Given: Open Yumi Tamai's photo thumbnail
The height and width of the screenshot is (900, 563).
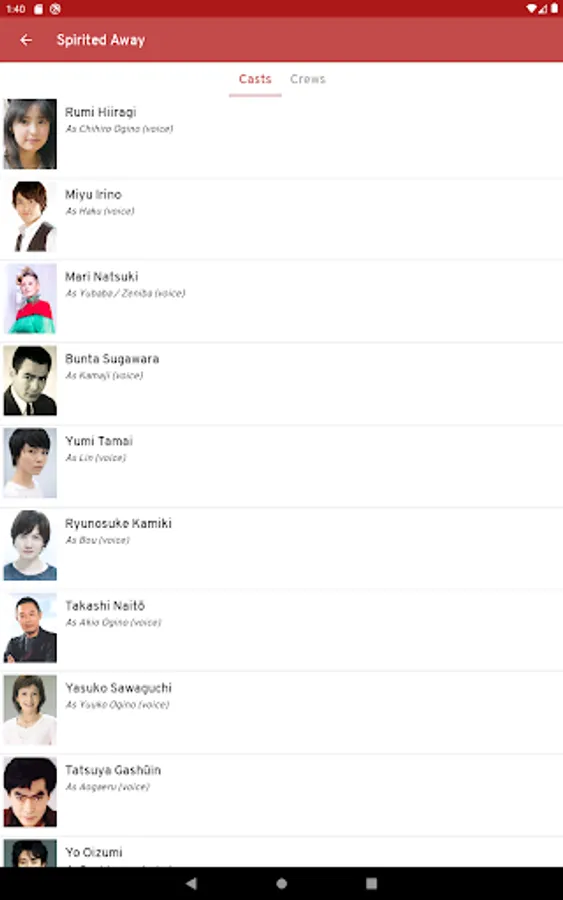Looking at the screenshot, I should [30, 463].
